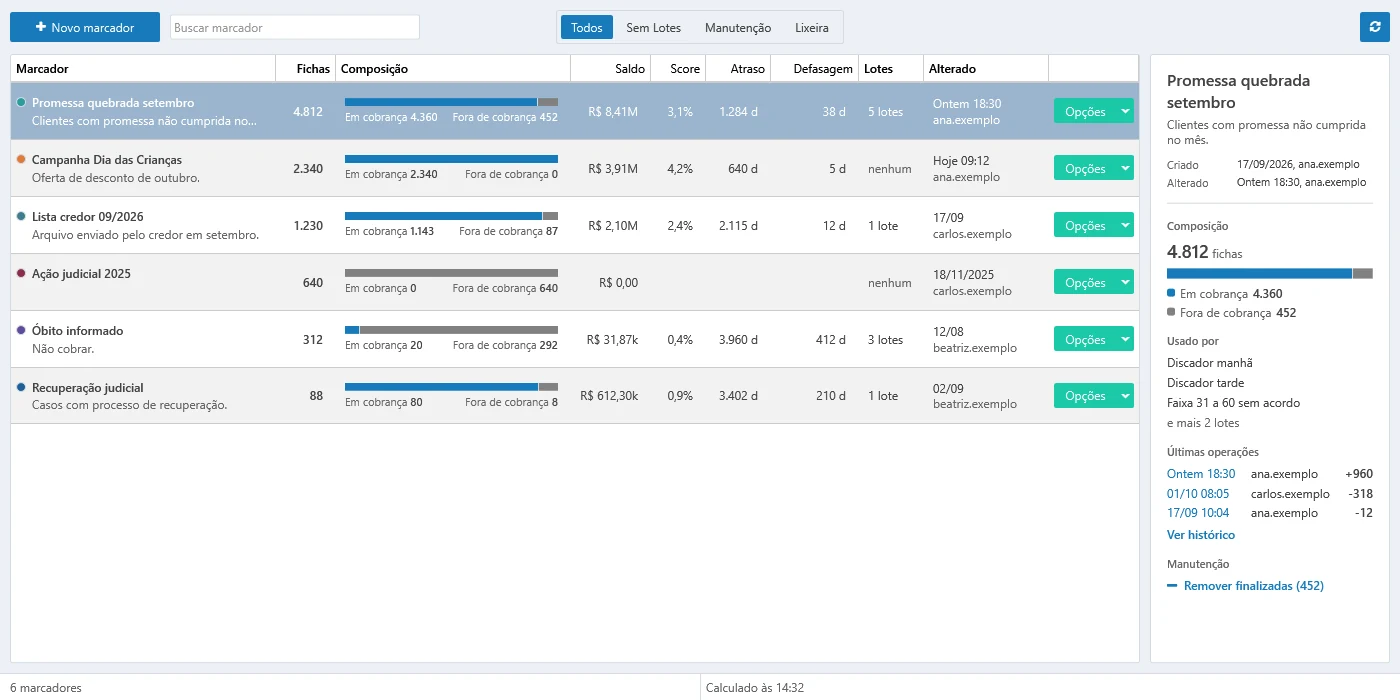
Task: Click the purple dot beside Óbito informado
Action: click(21, 330)
